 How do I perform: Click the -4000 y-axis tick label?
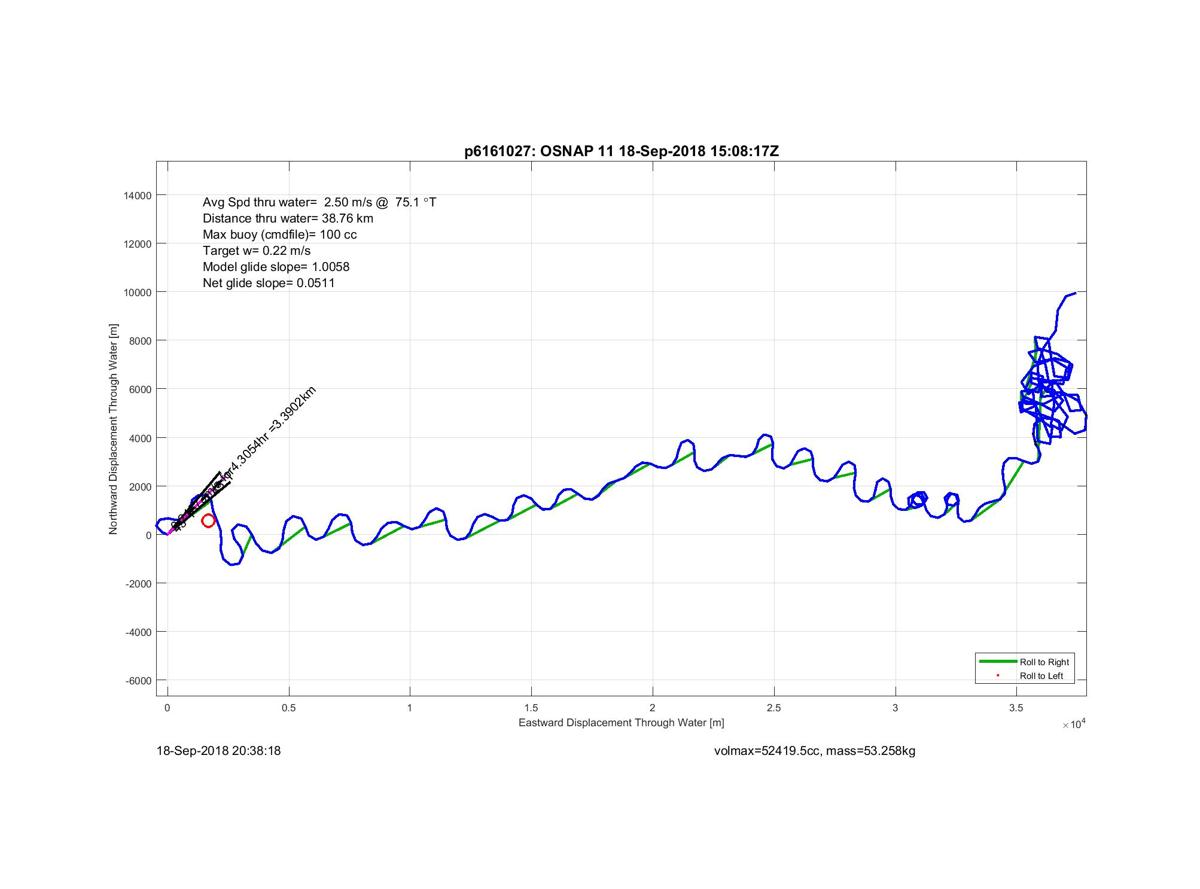coord(140,632)
